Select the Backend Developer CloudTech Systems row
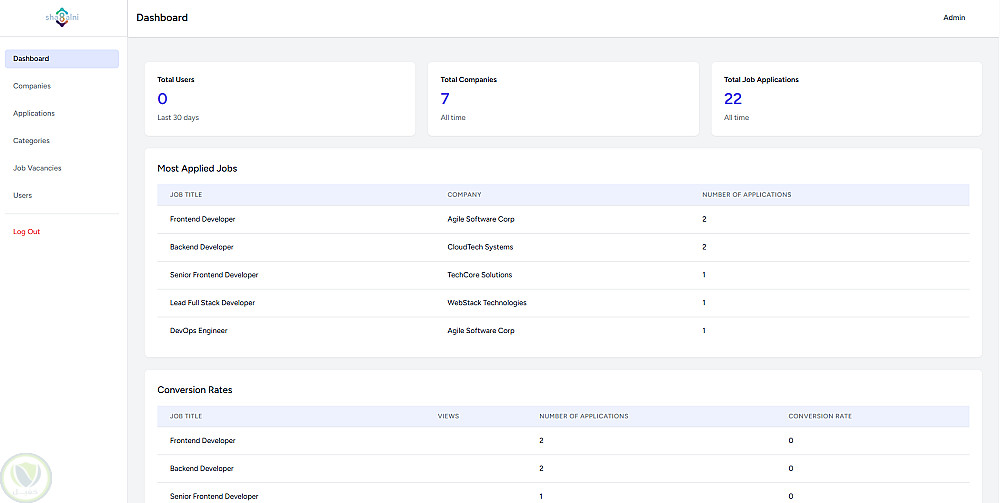 tap(563, 247)
